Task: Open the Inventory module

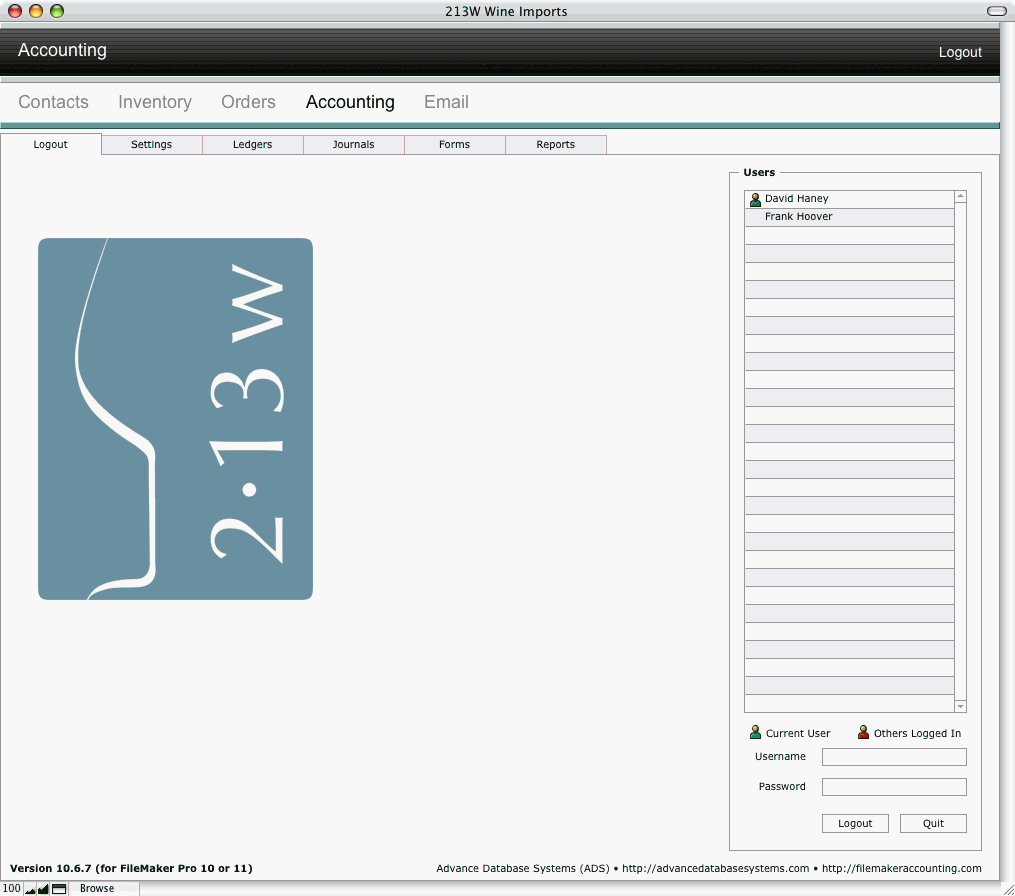Action: click(x=155, y=102)
